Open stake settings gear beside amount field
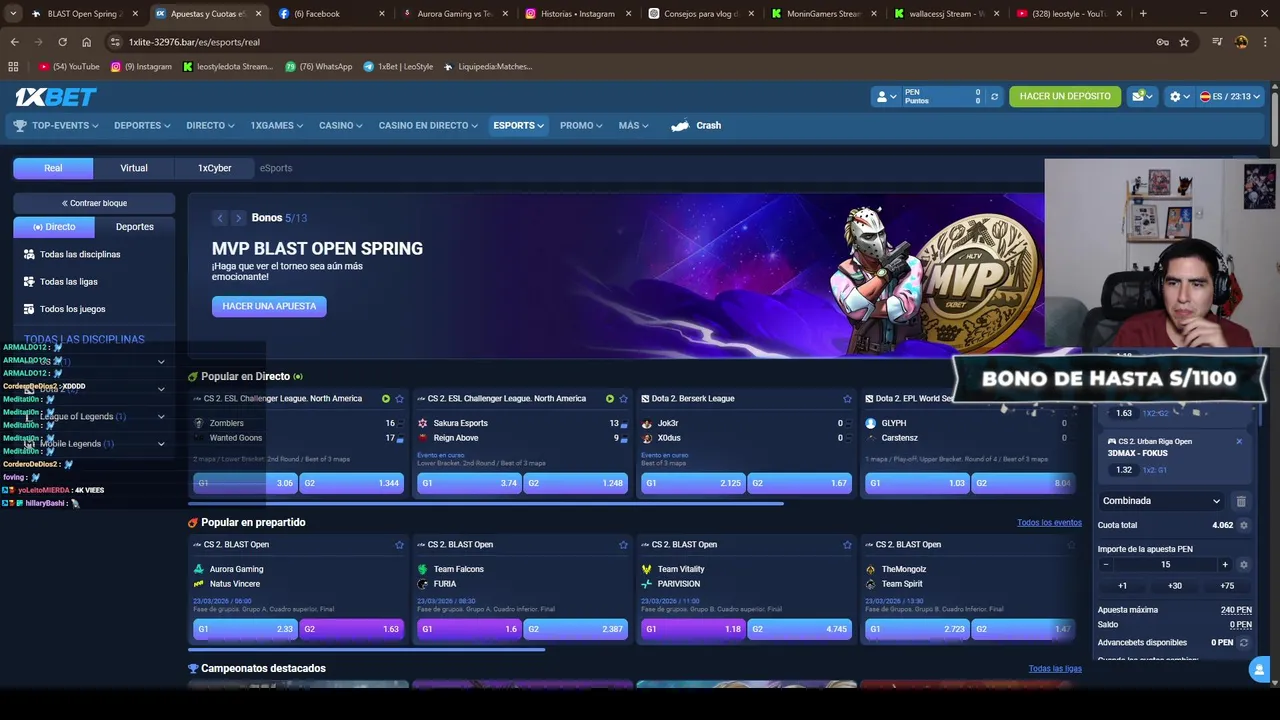 click(1244, 565)
